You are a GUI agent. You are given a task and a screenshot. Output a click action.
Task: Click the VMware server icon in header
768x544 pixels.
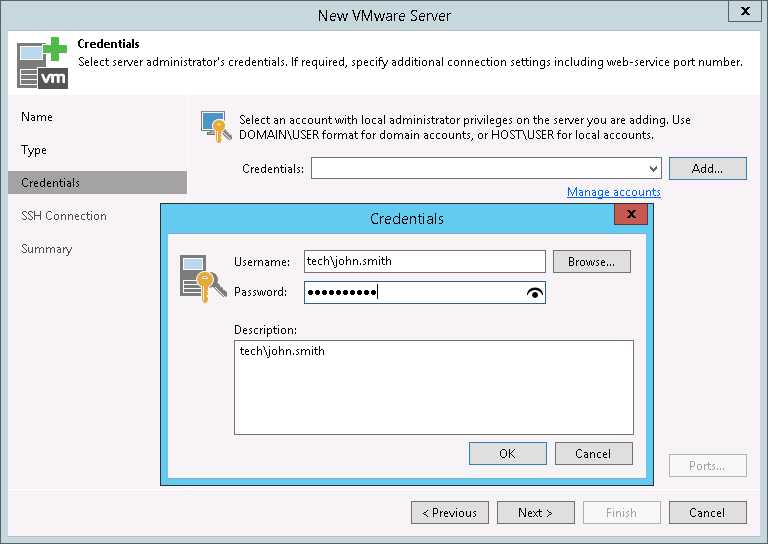click(x=42, y=63)
